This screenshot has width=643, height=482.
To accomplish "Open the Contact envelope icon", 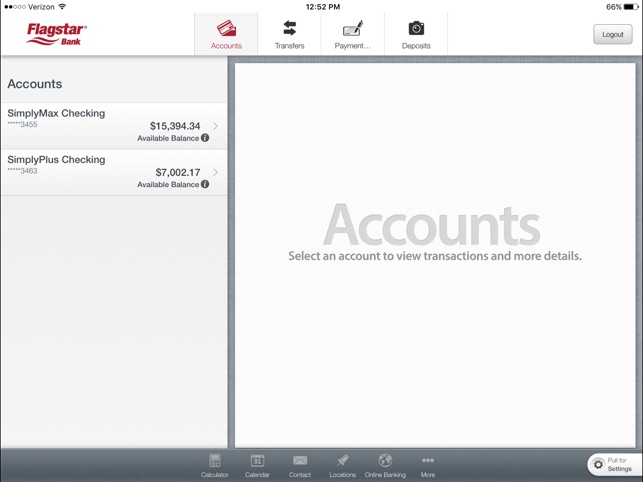I will tap(300, 461).
